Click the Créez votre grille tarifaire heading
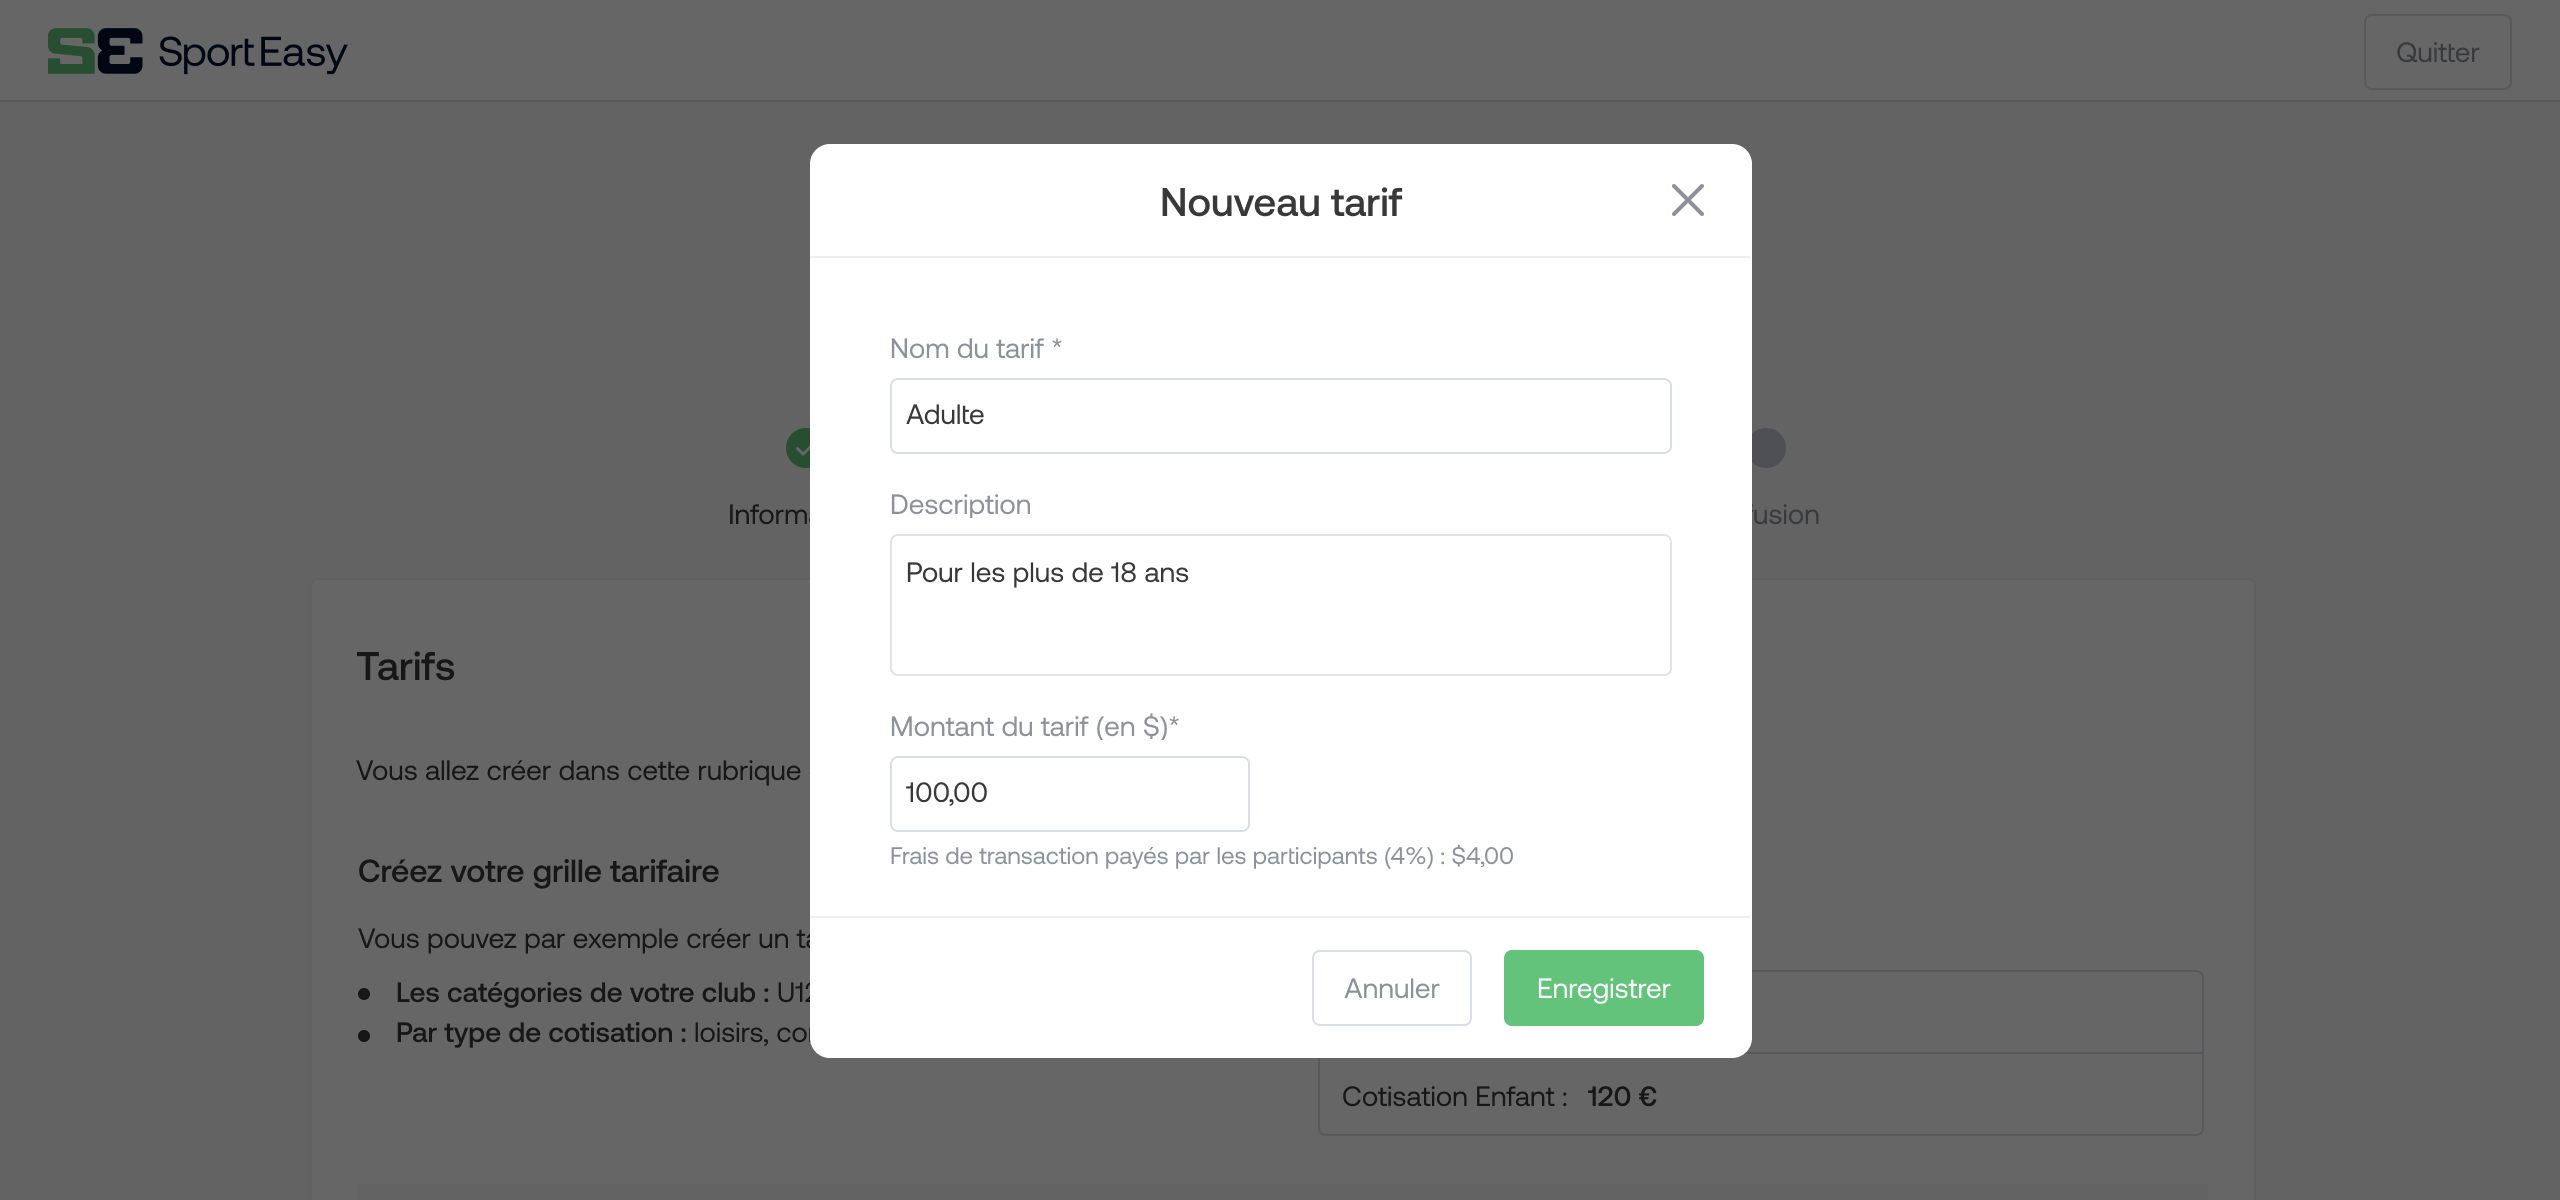 (538, 872)
